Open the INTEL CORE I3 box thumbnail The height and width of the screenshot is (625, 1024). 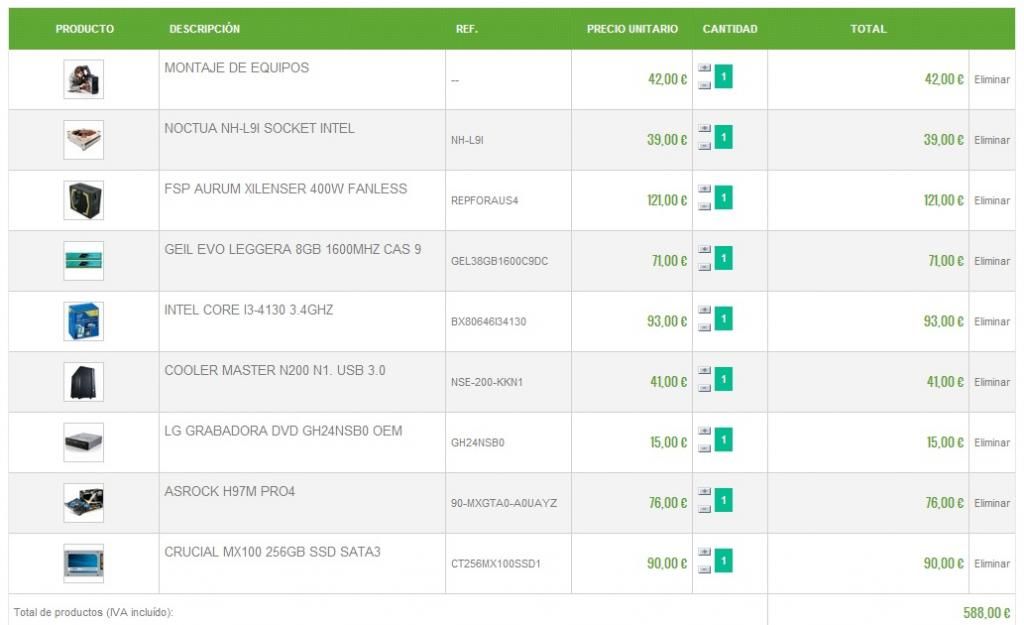84,321
